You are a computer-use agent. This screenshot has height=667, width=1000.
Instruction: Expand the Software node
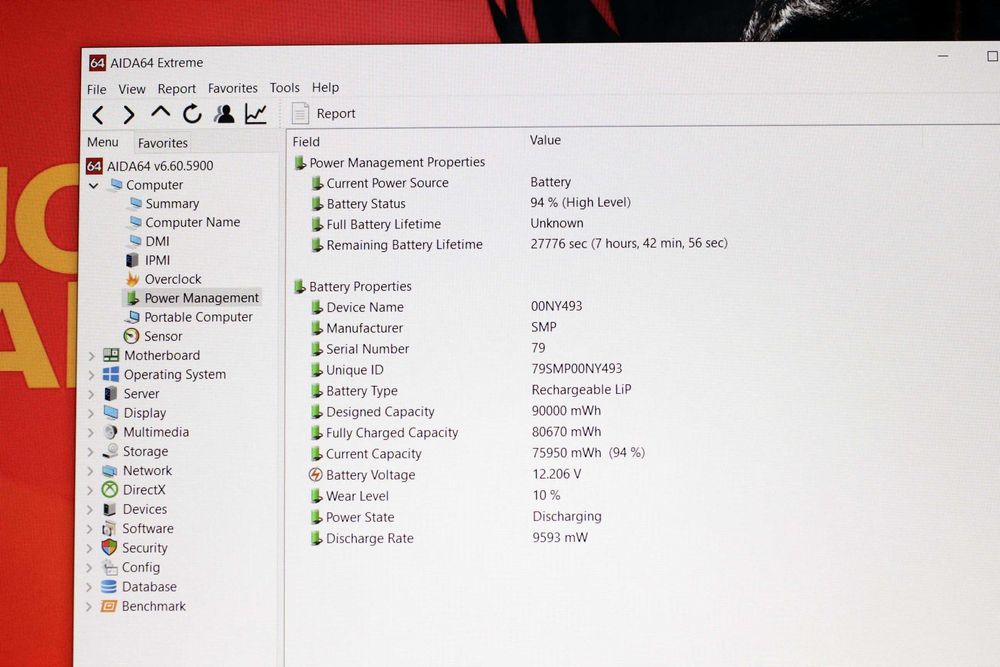click(x=90, y=529)
